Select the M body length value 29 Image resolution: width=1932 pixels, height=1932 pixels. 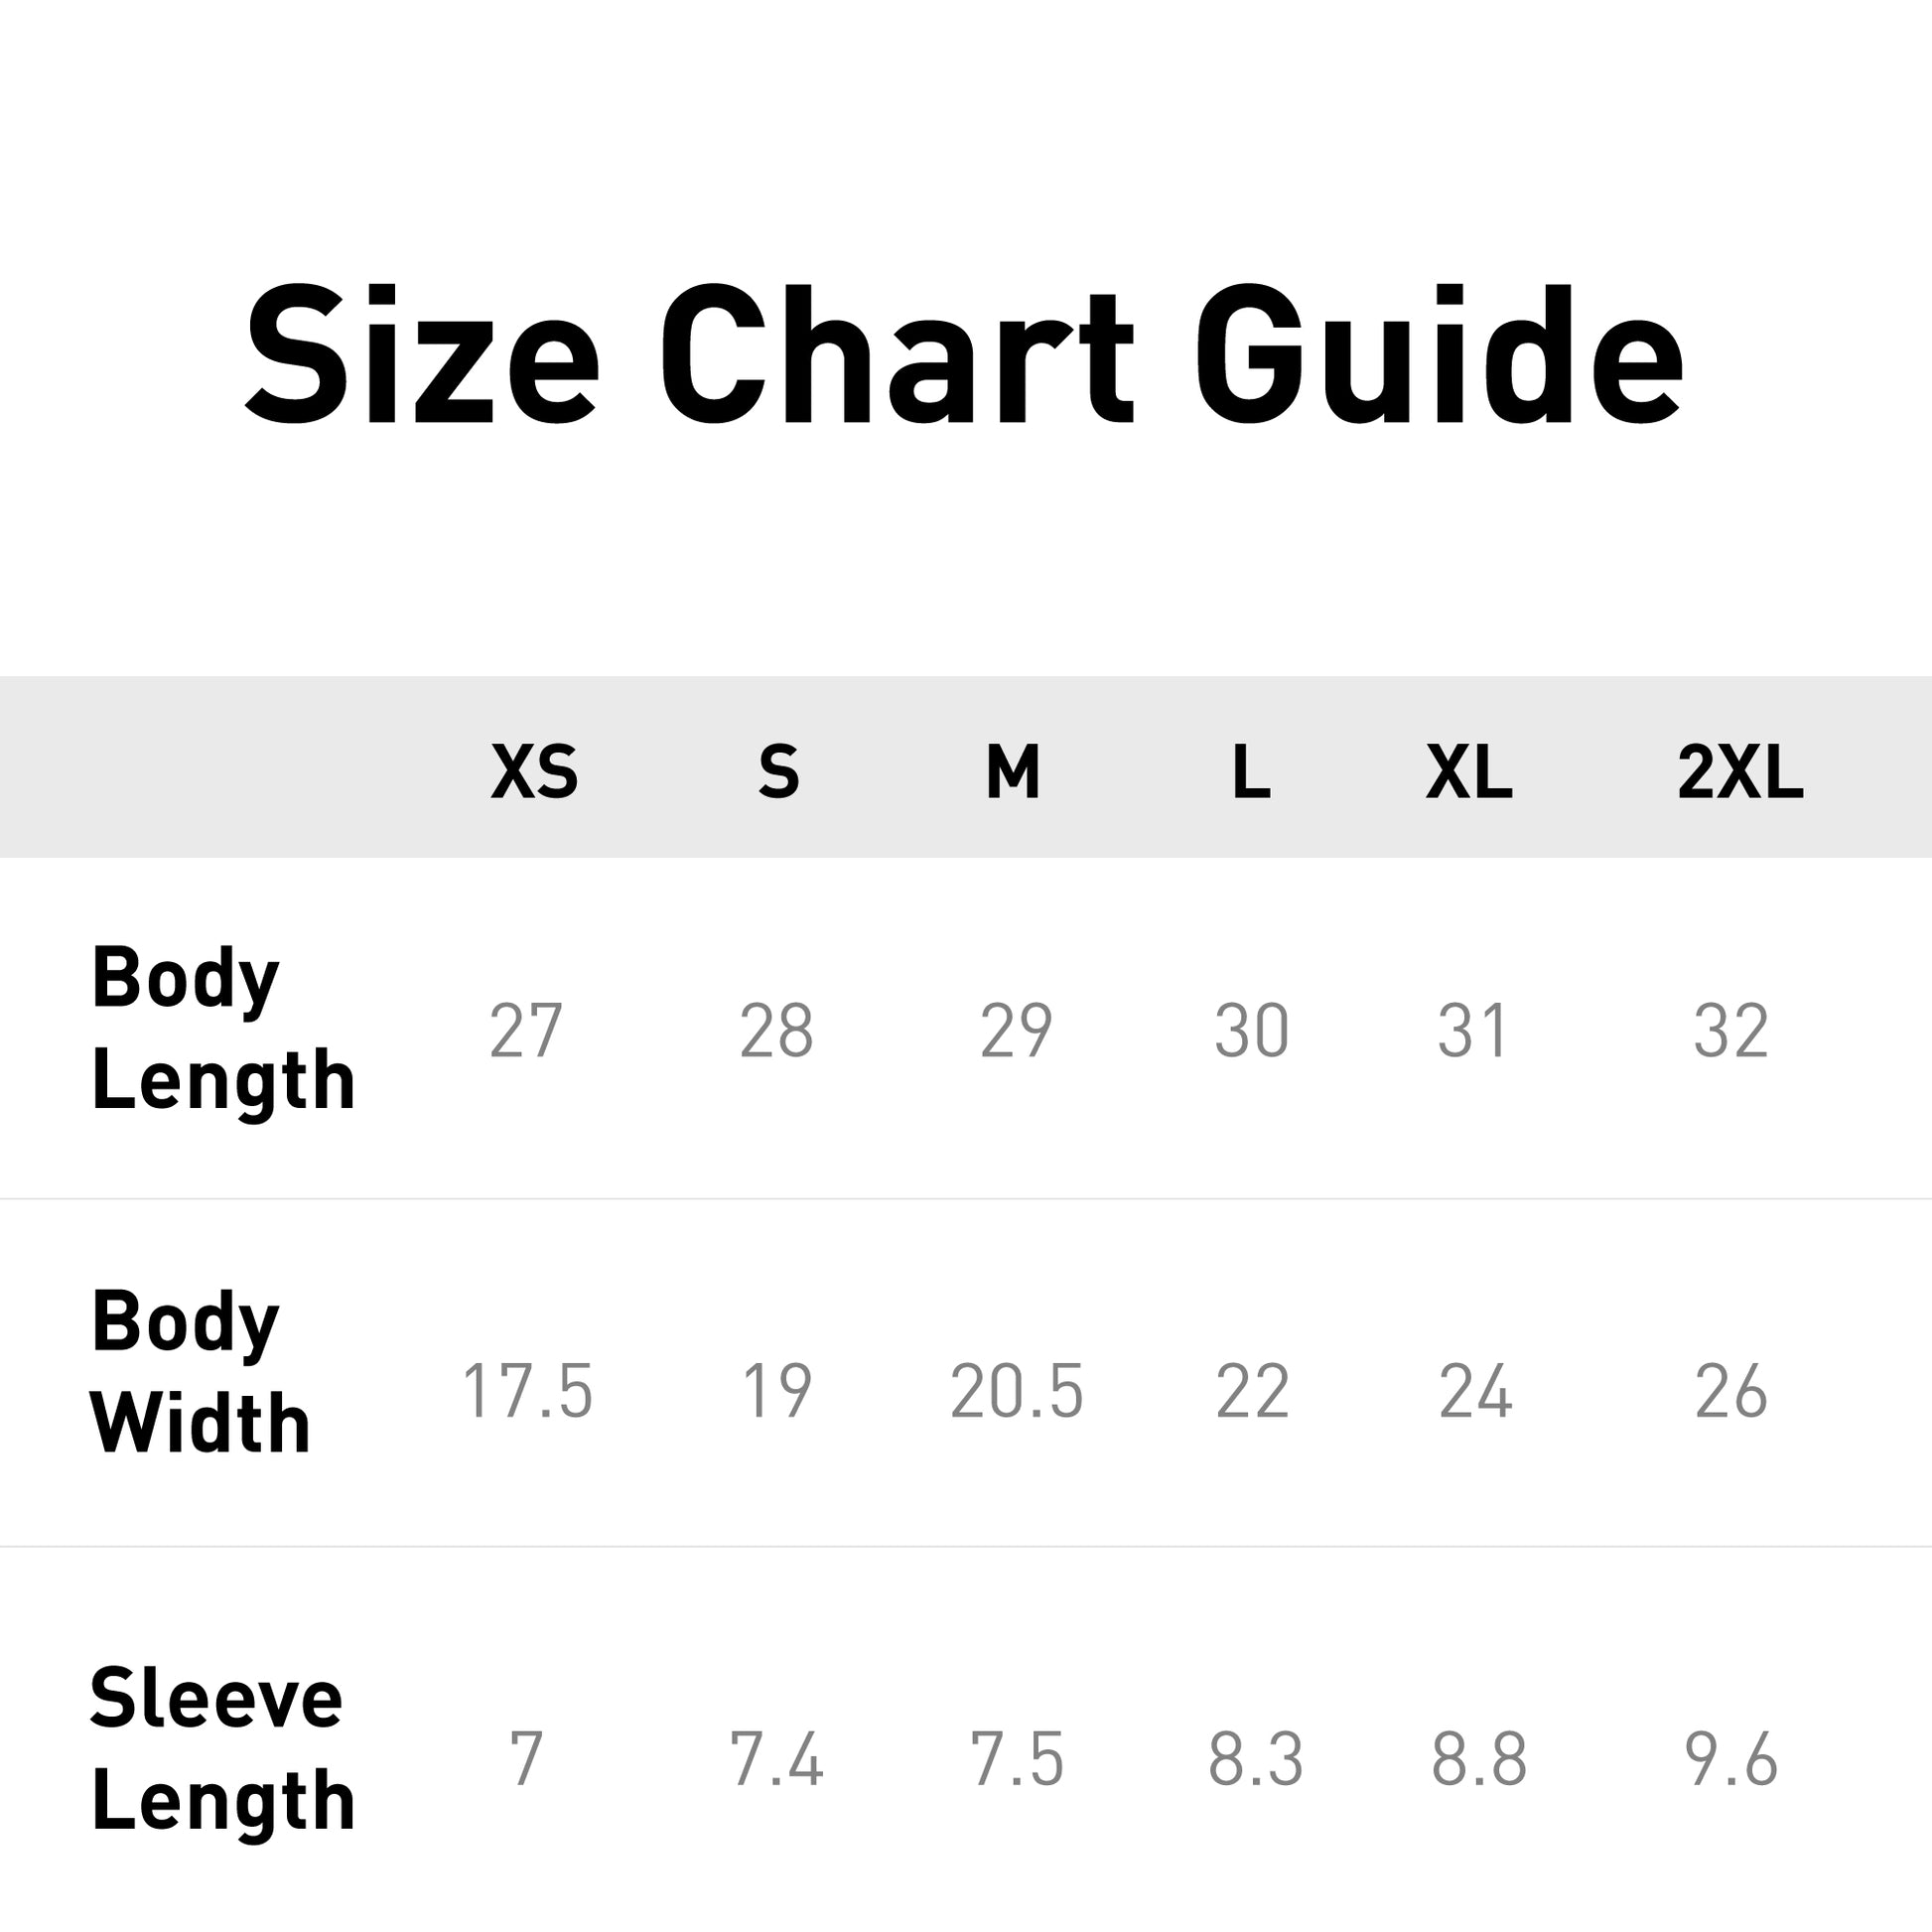(x=1016, y=1031)
